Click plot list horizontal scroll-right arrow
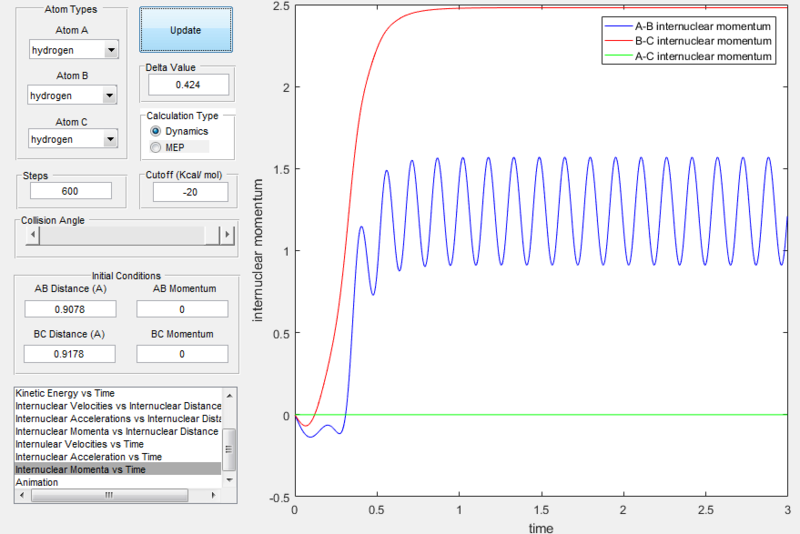800x534 pixels. coord(213,495)
